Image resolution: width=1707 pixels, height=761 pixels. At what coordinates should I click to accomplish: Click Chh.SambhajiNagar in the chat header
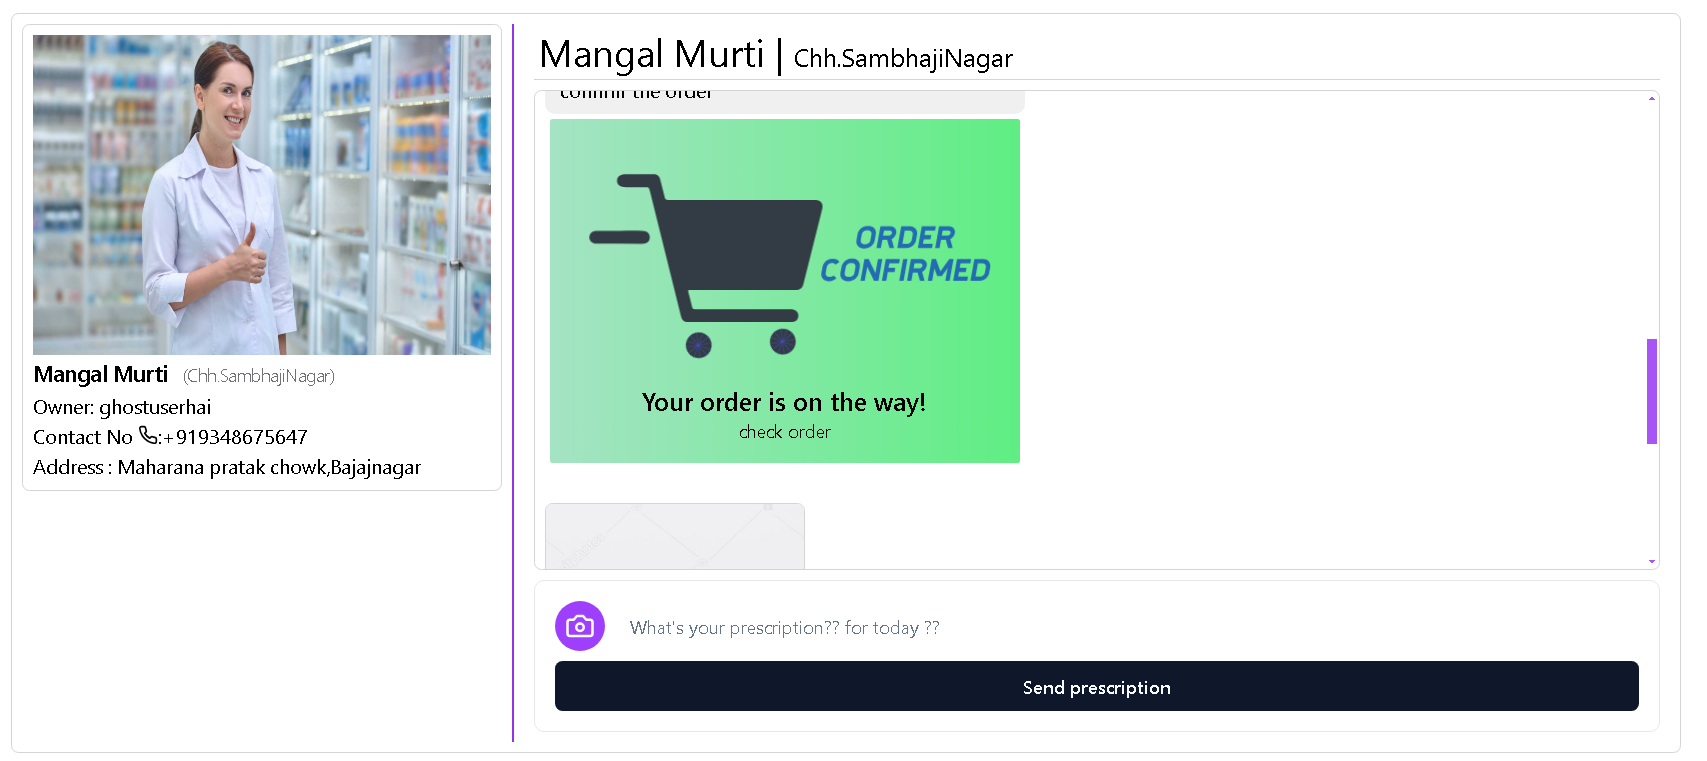[903, 59]
